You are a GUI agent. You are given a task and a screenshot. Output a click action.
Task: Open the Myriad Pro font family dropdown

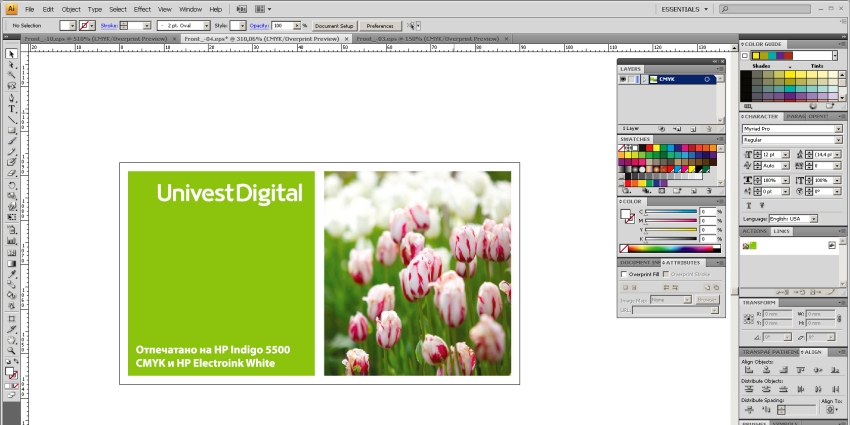pos(838,129)
